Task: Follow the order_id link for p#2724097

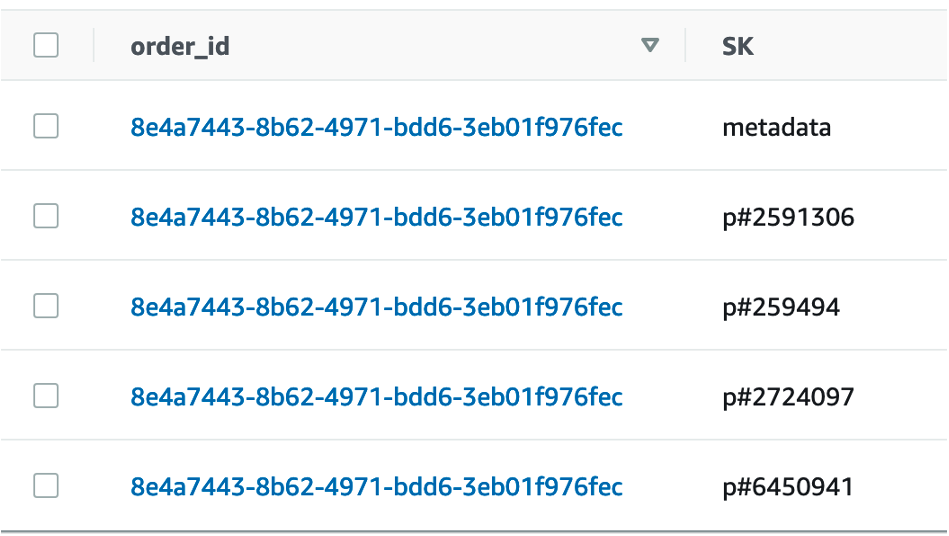Action: [x=376, y=397]
